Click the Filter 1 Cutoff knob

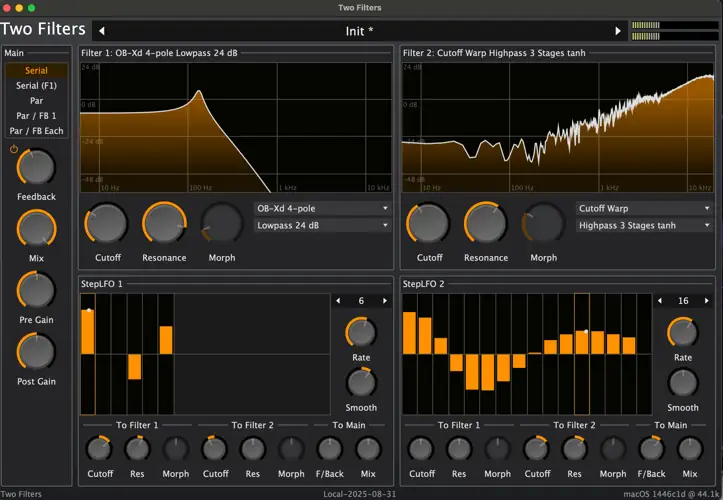(106, 223)
